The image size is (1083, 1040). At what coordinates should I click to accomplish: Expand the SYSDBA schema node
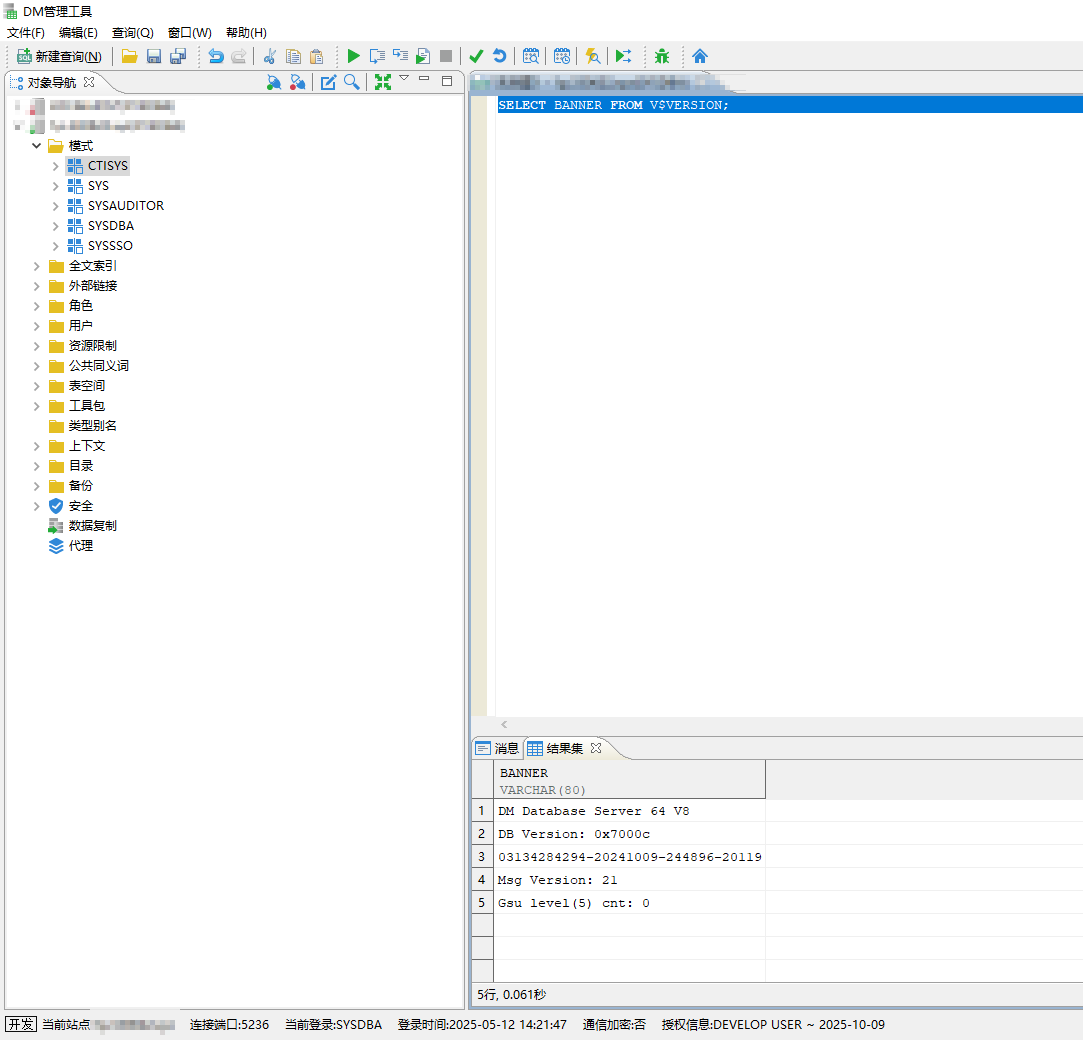[x=56, y=226]
